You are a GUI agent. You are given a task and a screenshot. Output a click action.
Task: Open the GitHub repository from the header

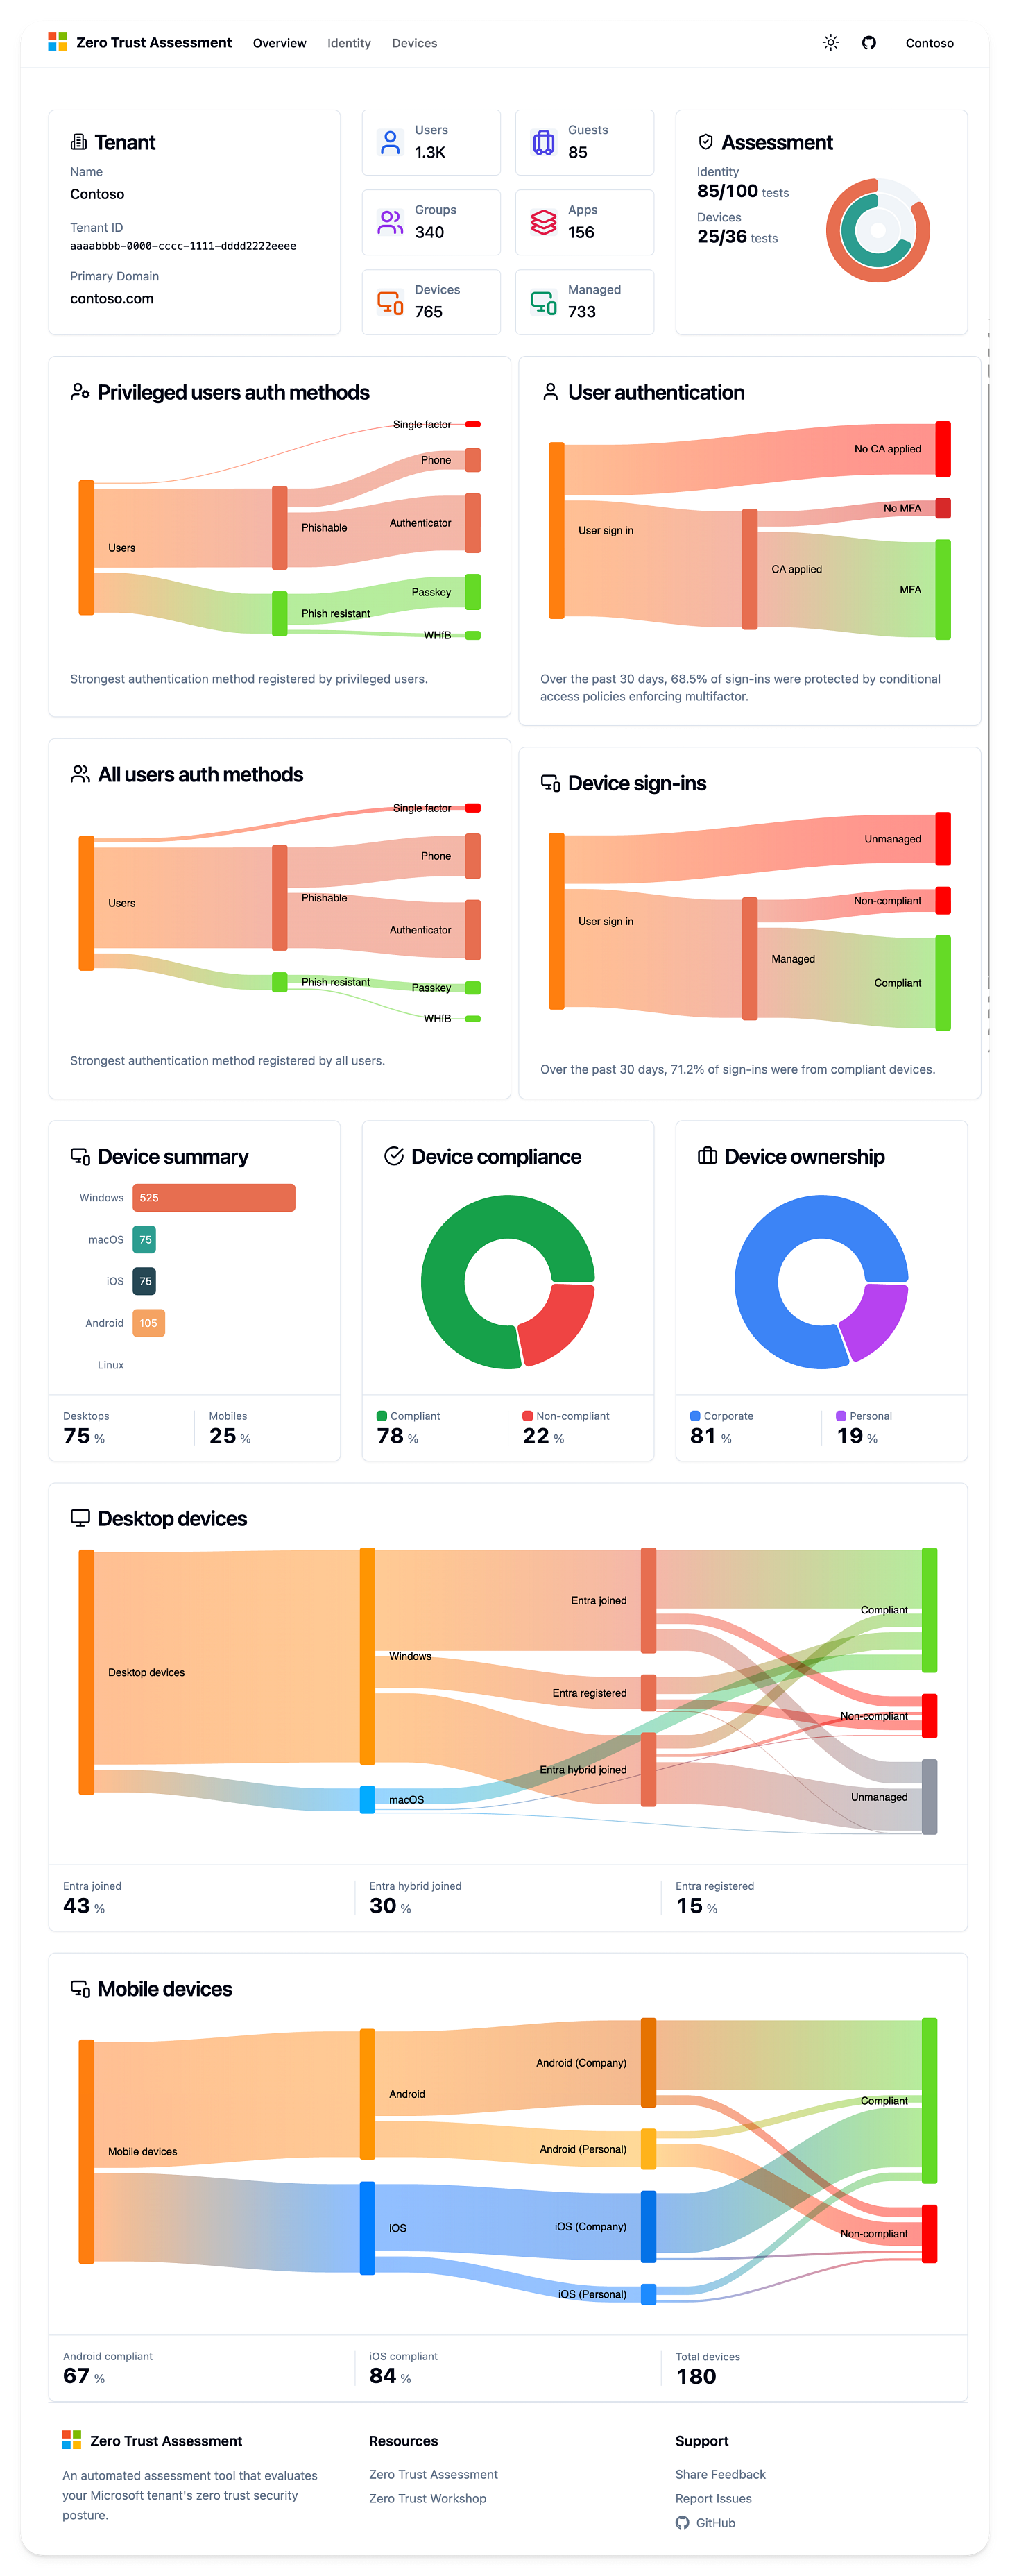click(x=868, y=43)
